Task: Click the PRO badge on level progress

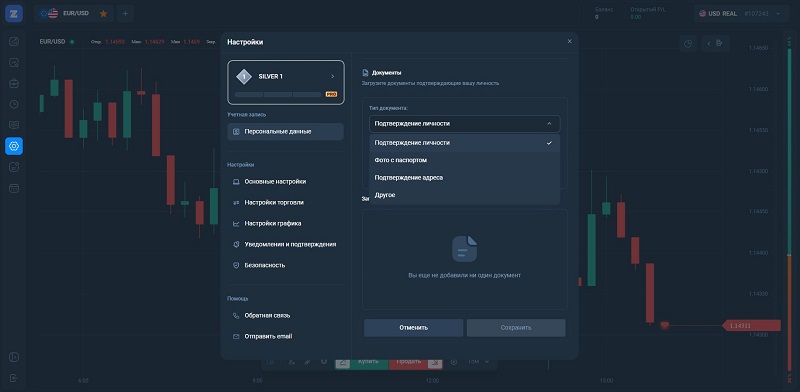Action: (331, 94)
